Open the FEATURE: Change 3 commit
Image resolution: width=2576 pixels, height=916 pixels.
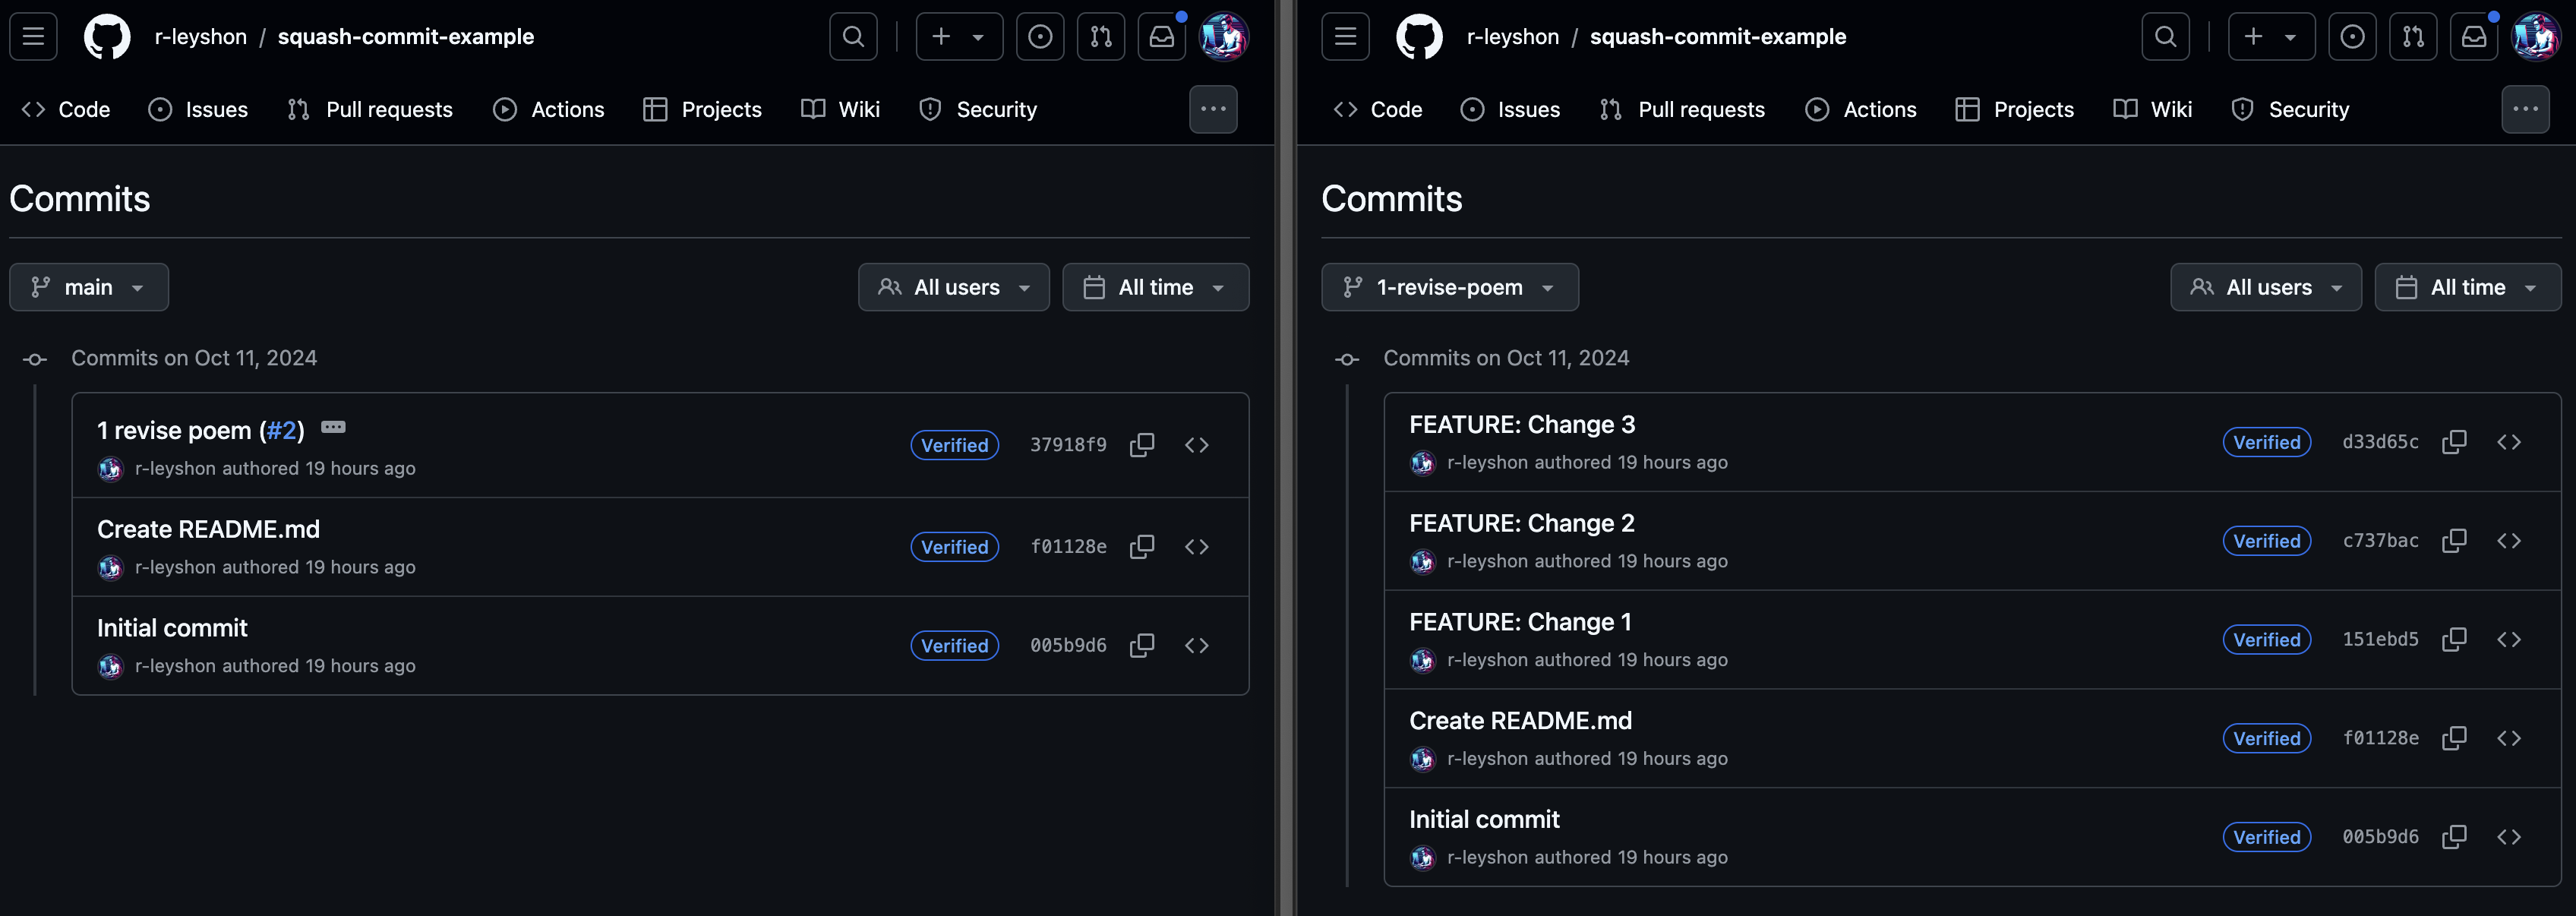coord(1521,425)
